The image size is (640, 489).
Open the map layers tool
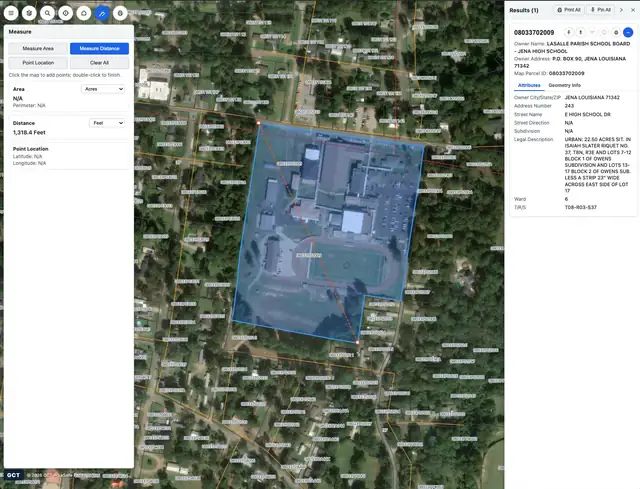[29, 13]
